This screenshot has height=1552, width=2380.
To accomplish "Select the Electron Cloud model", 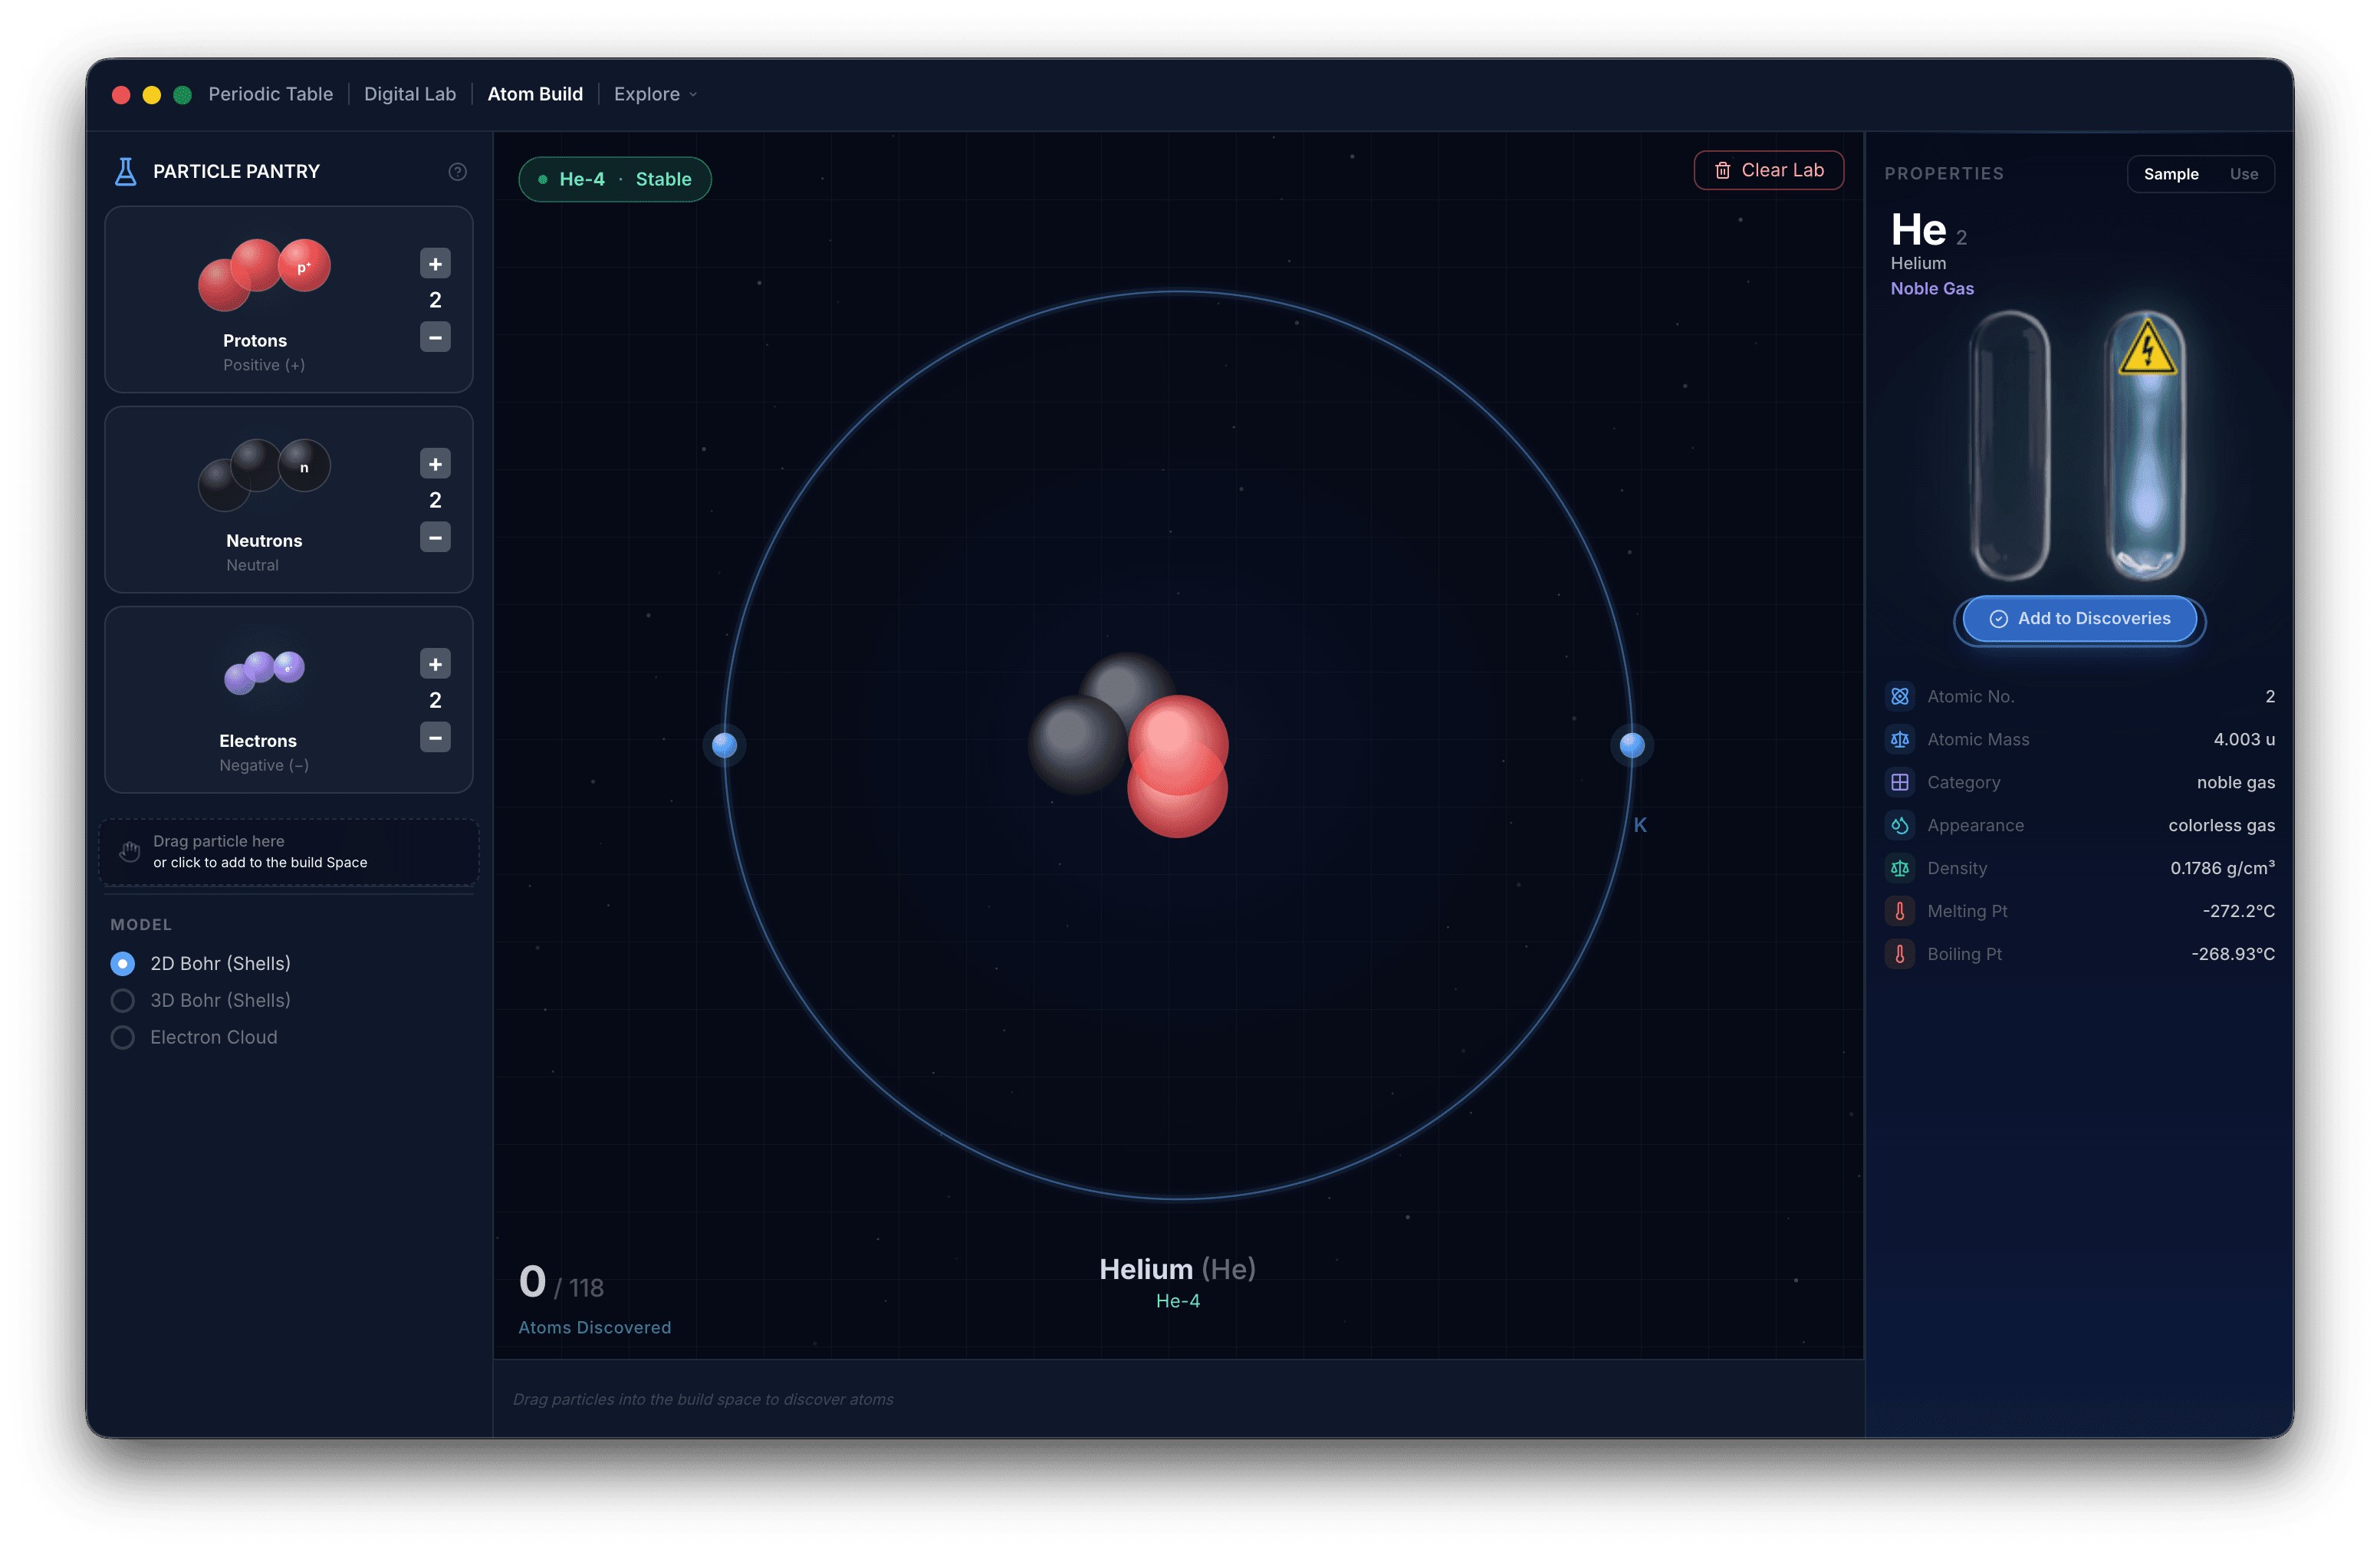I will pyautogui.click(x=194, y=1037).
